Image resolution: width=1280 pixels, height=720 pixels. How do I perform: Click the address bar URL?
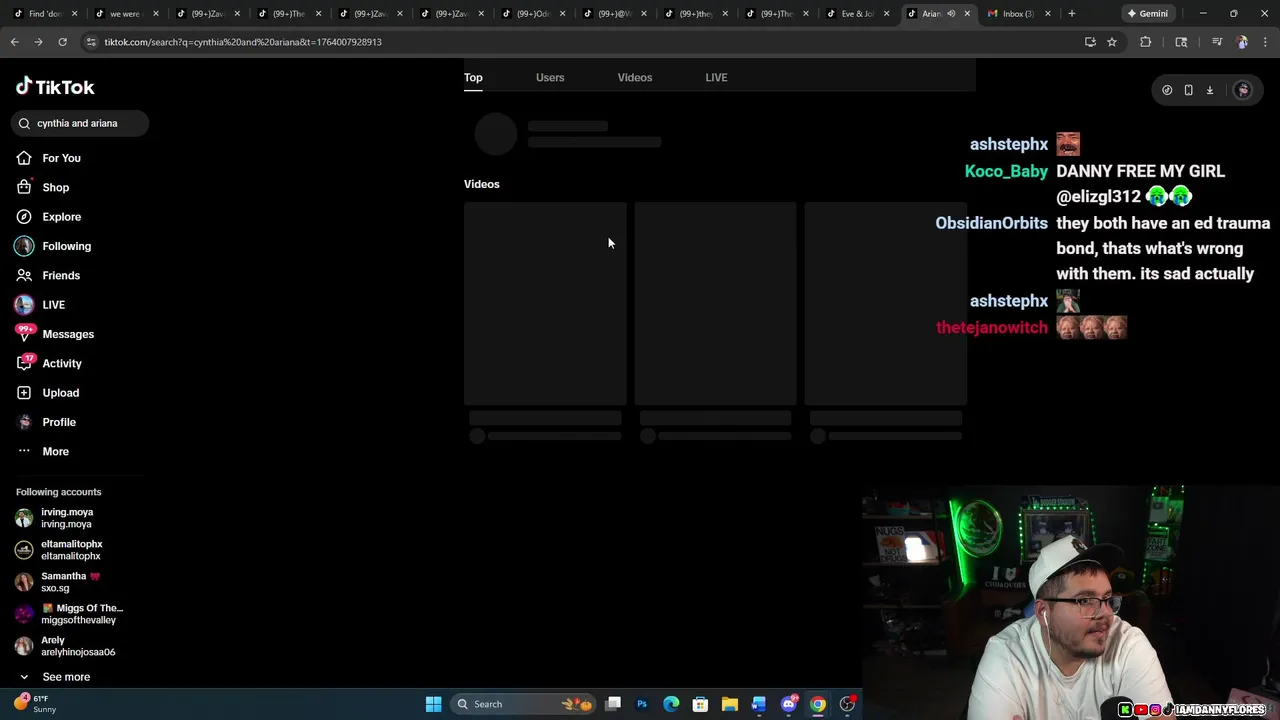coord(243,42)
